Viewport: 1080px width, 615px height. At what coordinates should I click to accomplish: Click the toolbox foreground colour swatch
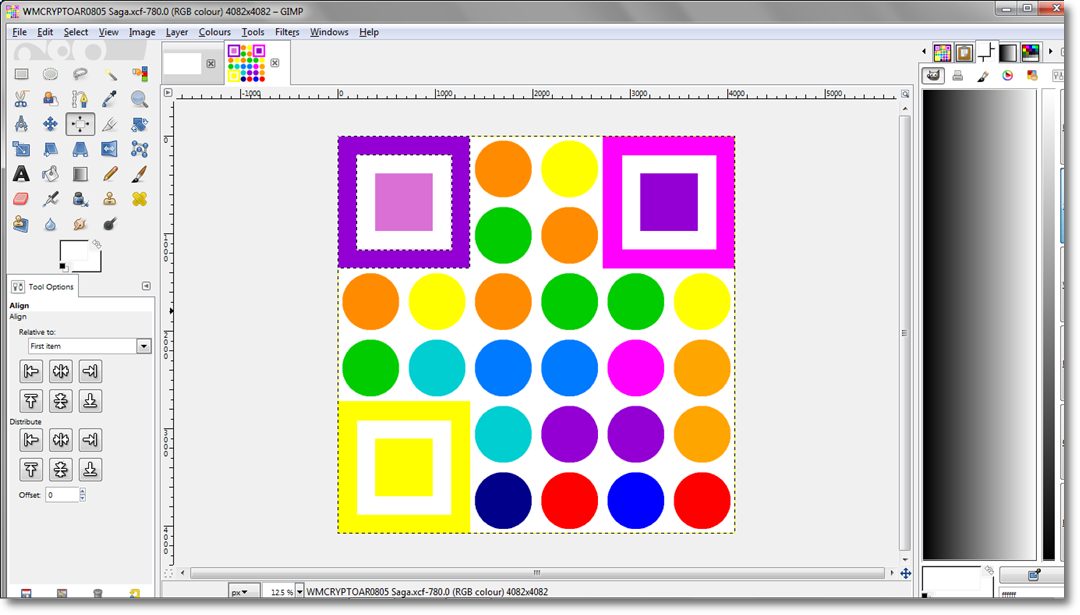pyautogui.click(x=74, y=252)
